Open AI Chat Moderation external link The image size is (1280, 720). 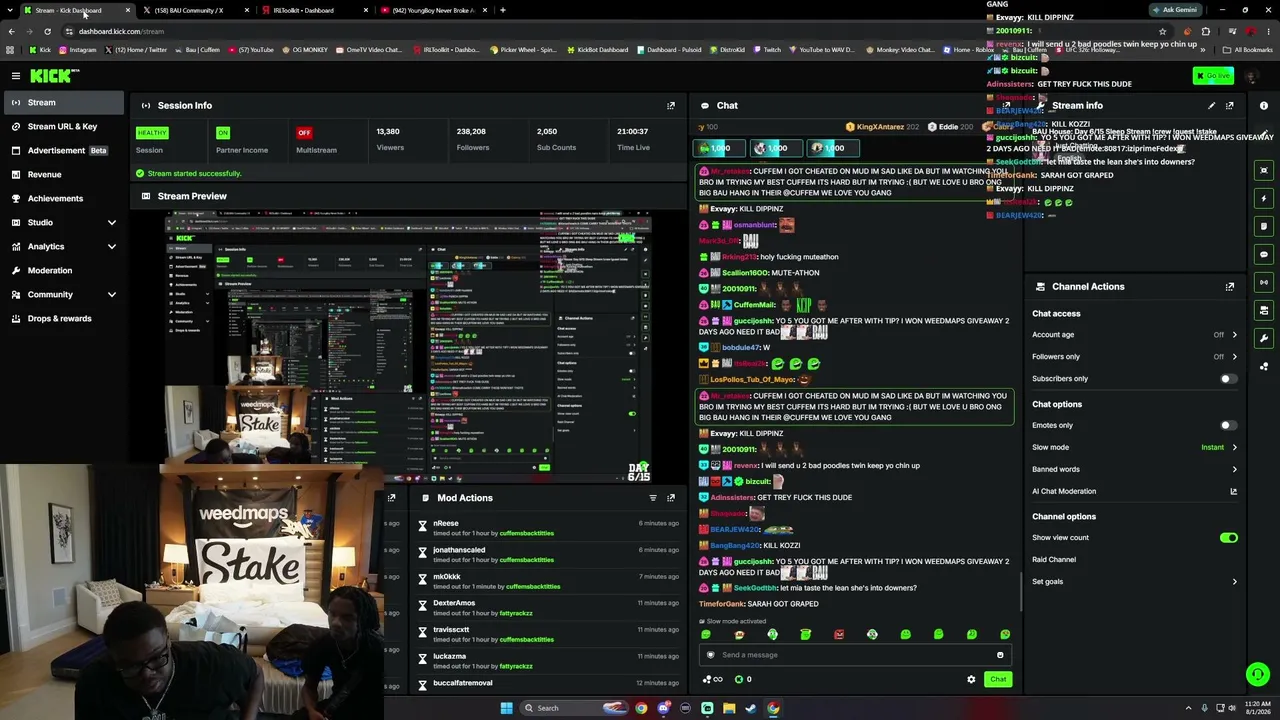click(x=1233, y=491)
